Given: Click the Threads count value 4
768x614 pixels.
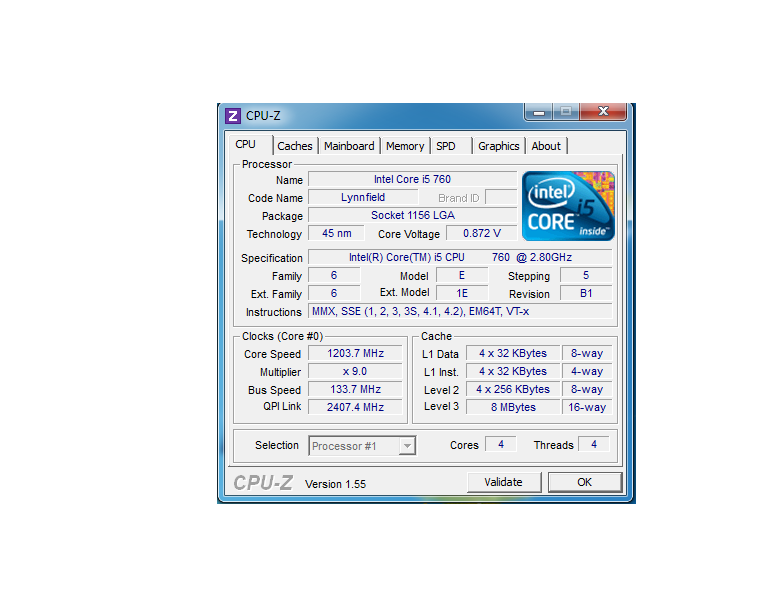Looking at the screenshot, I should 594,444.
